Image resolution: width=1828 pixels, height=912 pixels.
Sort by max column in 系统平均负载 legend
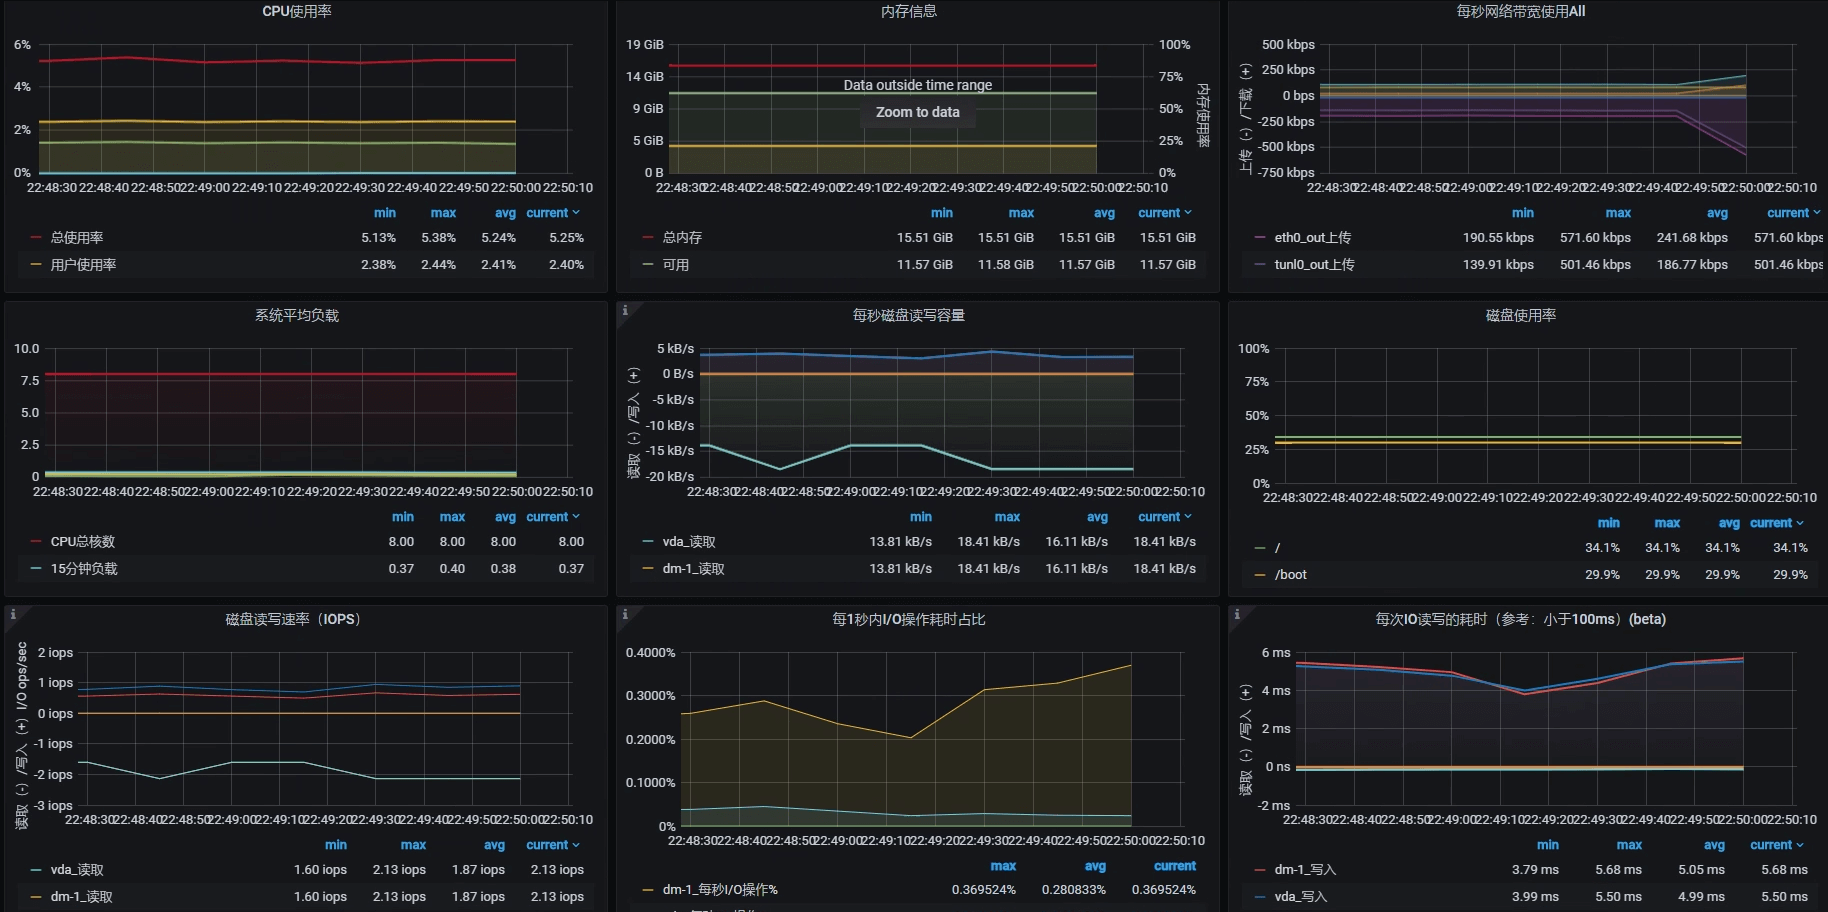click(452, 517)
